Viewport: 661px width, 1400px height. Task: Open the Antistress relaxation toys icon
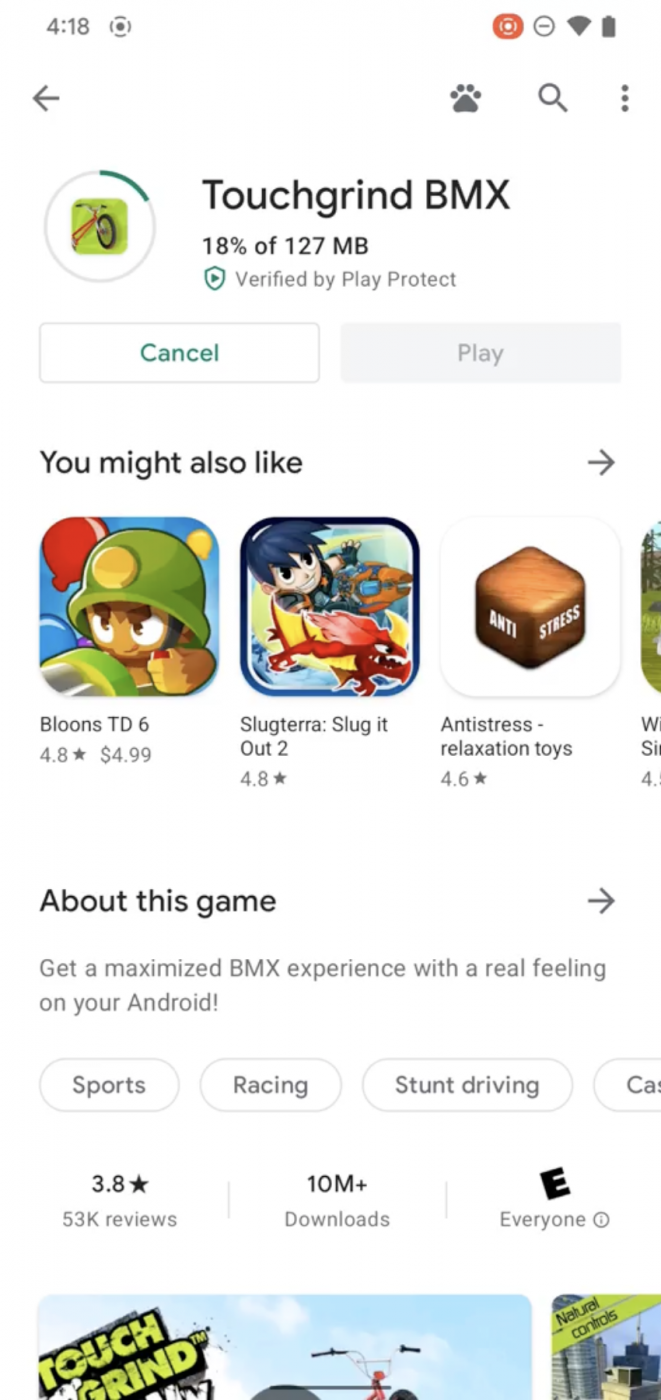[530, 606]
